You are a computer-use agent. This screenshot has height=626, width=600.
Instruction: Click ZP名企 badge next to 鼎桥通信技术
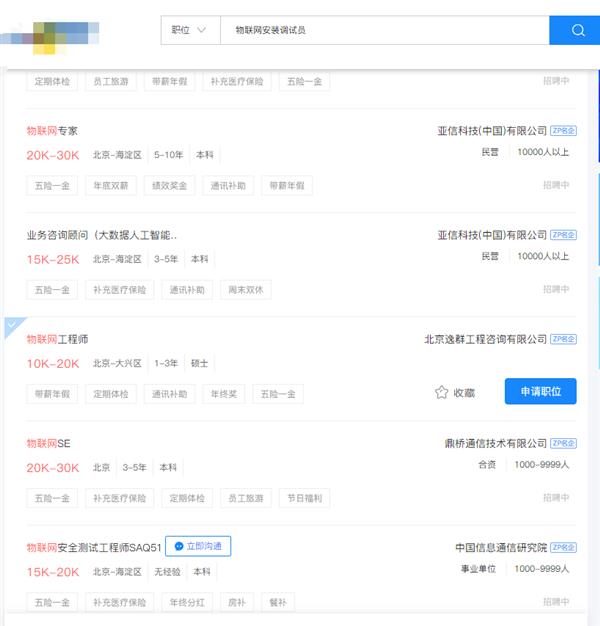click(563, 443)
